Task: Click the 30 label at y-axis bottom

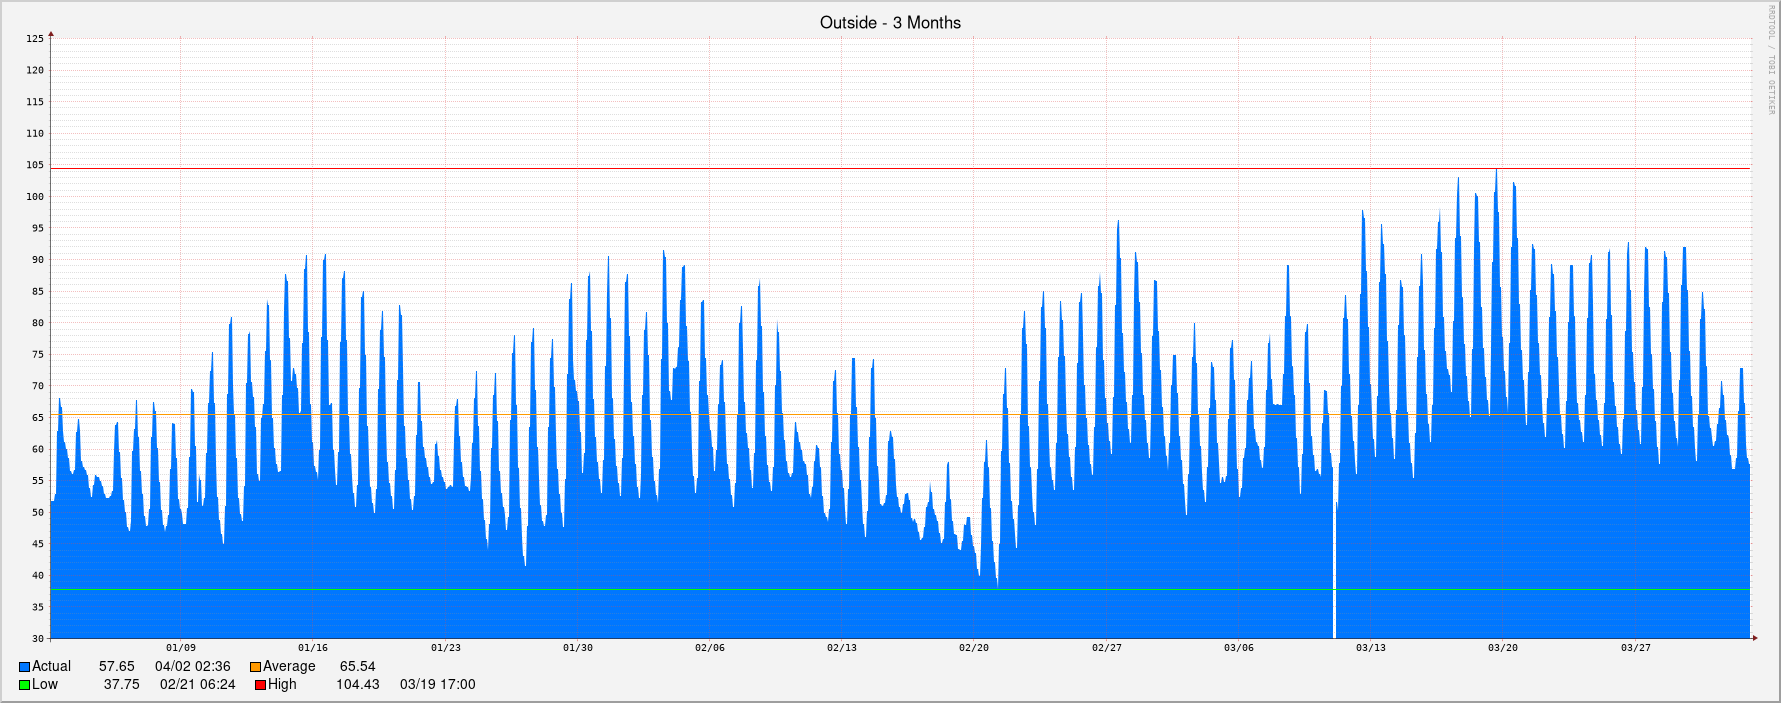Action: pyautogui.click(x=38, y=638)
